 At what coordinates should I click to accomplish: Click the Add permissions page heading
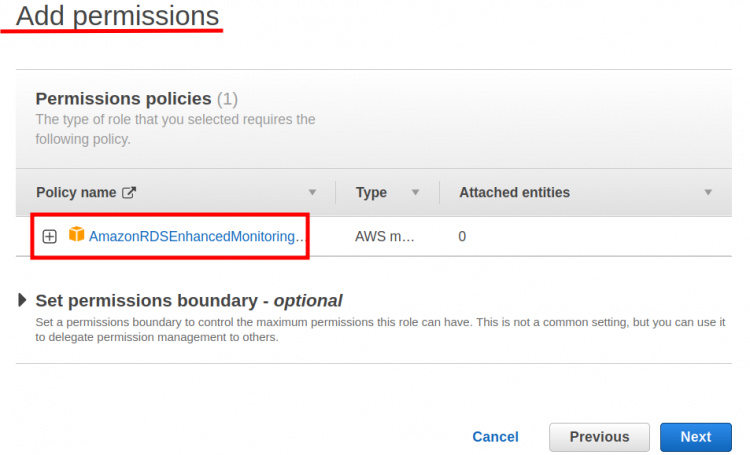(117, 16)
